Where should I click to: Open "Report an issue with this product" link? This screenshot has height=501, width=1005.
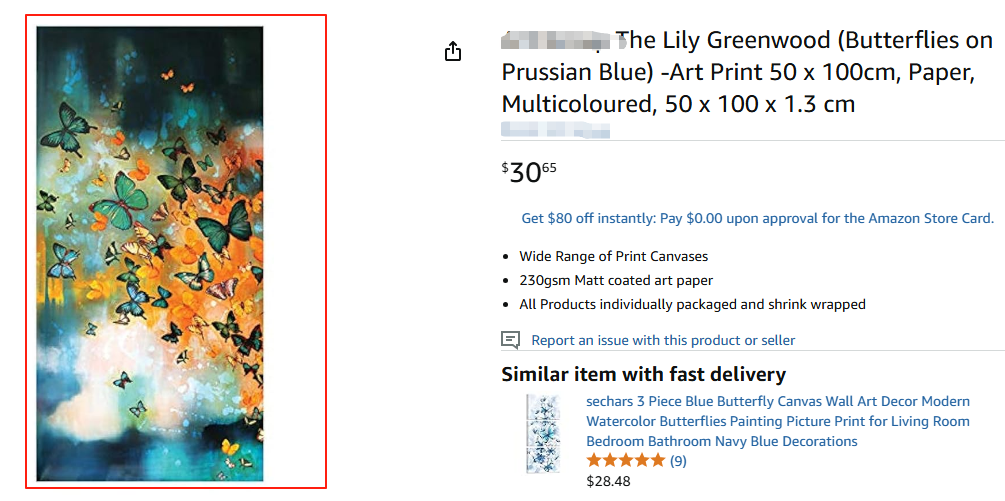pos(663,340)
